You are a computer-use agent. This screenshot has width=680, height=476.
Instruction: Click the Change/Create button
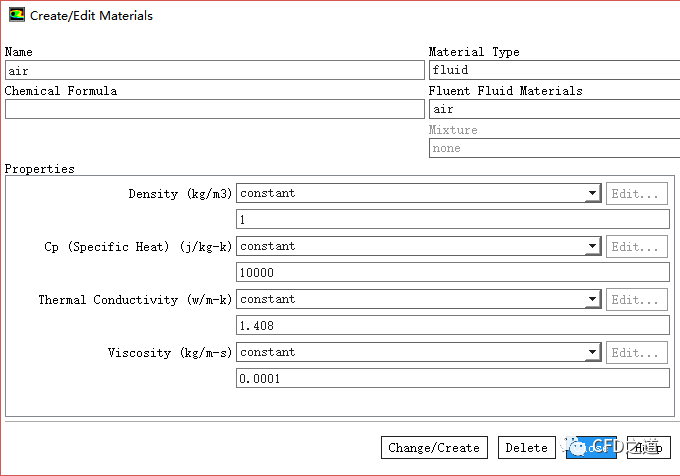[x=434, y=448]
